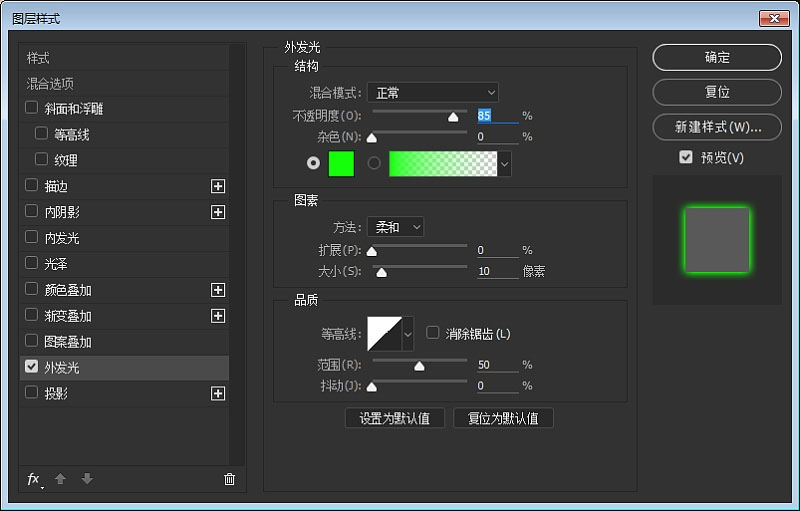Click the plus icon next to 描边
Image resolution: width=800 pixels, height=511 pixels.
click(x=218, y=186)
